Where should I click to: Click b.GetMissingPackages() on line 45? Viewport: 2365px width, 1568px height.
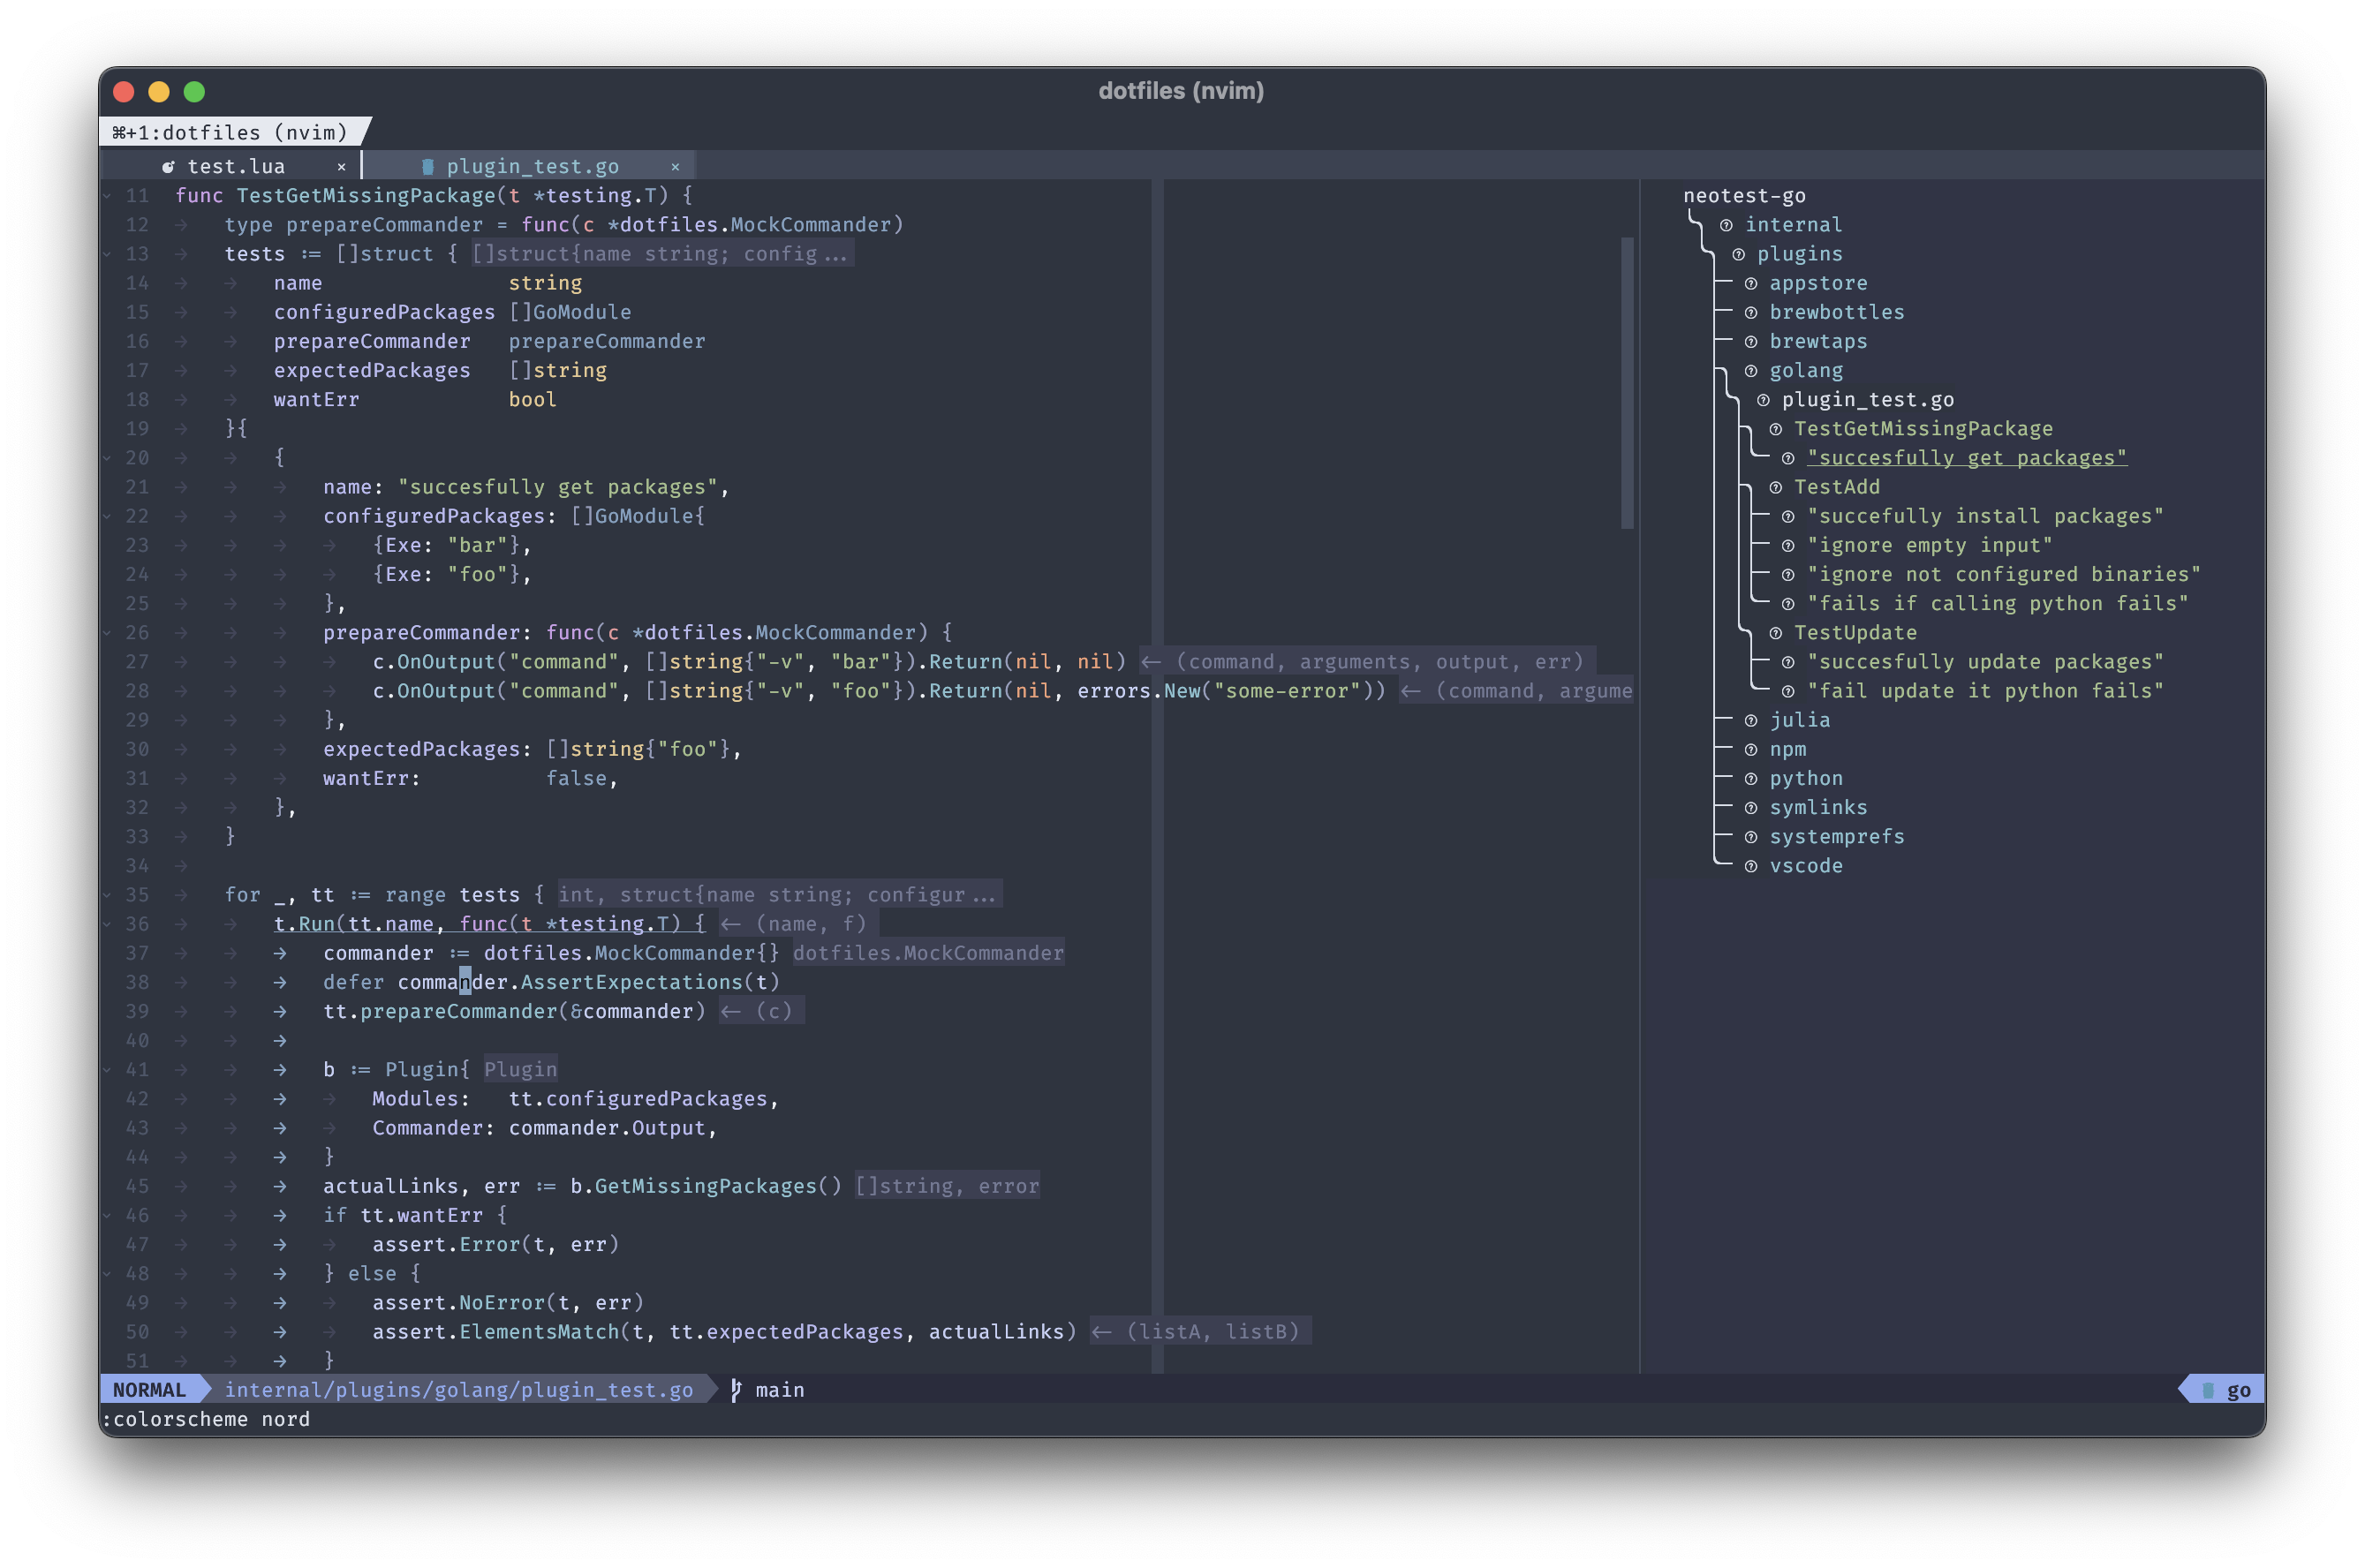[706, 1186]
